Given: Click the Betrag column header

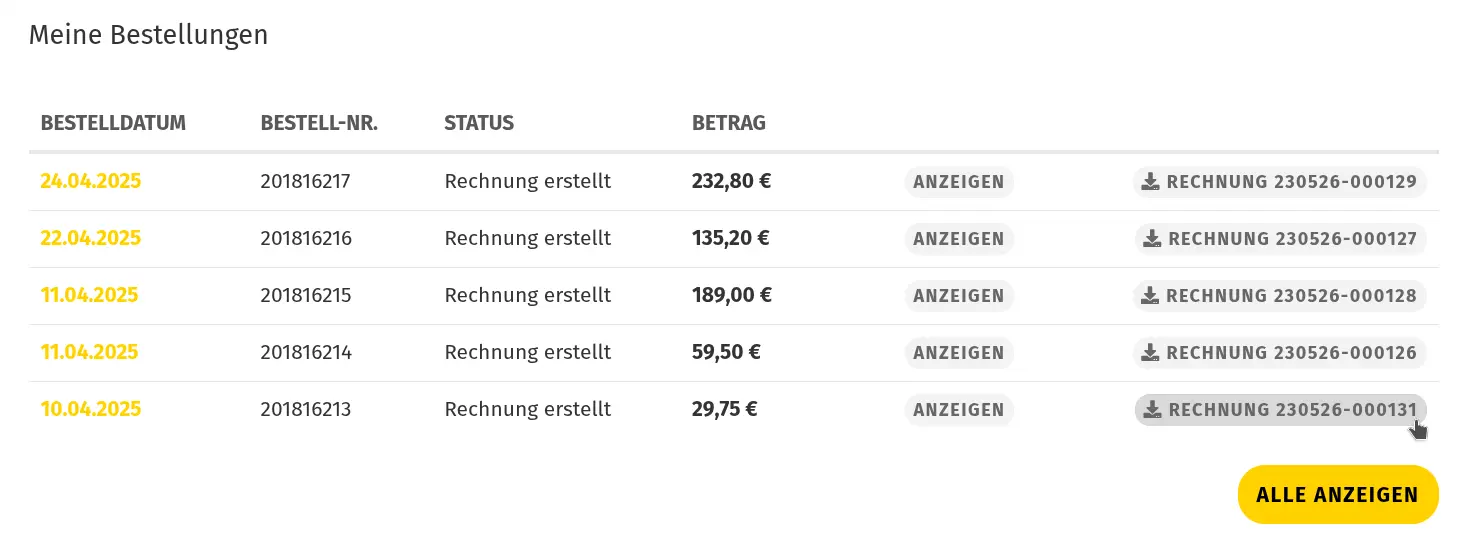Looking at the screenshot, I should coord(729,124).
